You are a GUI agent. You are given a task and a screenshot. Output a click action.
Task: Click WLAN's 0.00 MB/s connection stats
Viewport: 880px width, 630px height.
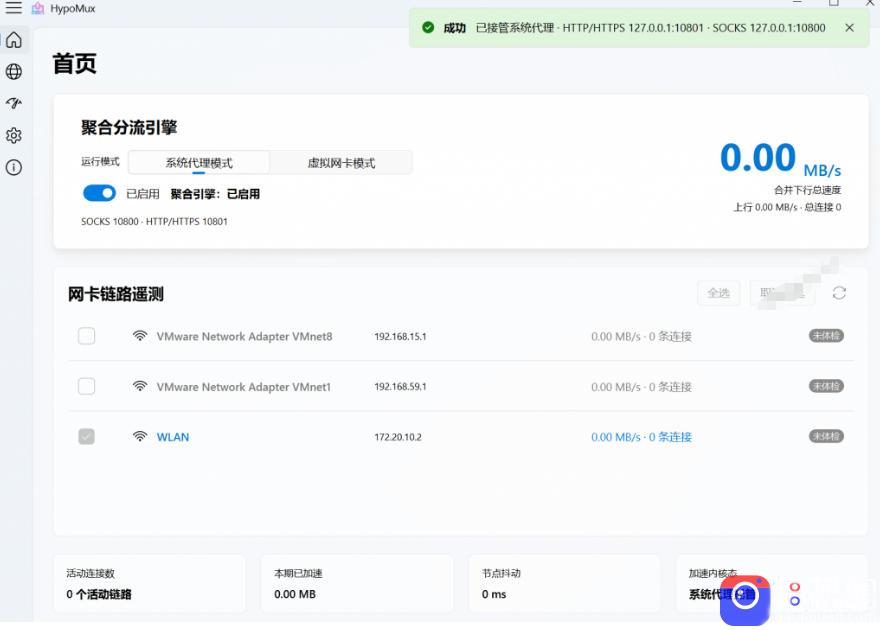[x=641, y=437]
